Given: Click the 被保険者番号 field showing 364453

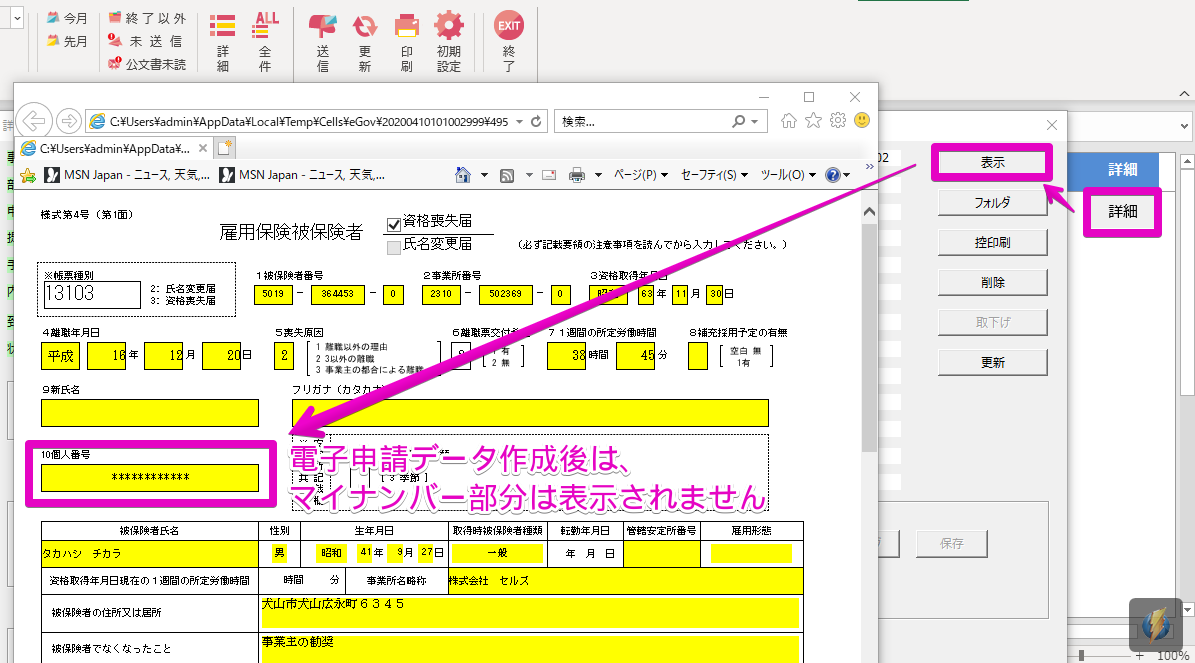Looking at the screenshot, I should point(337,294).
